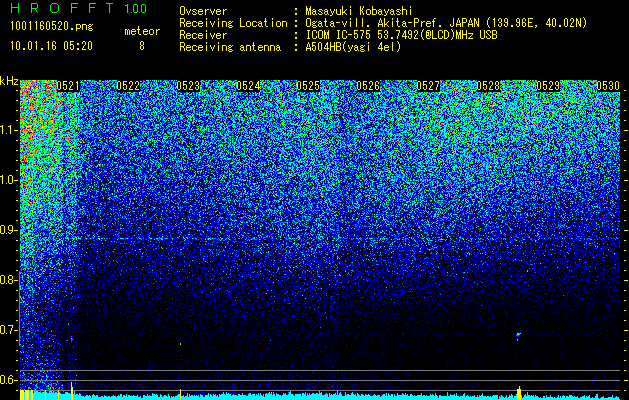Click the 0526 time marker

coord(368,86)
